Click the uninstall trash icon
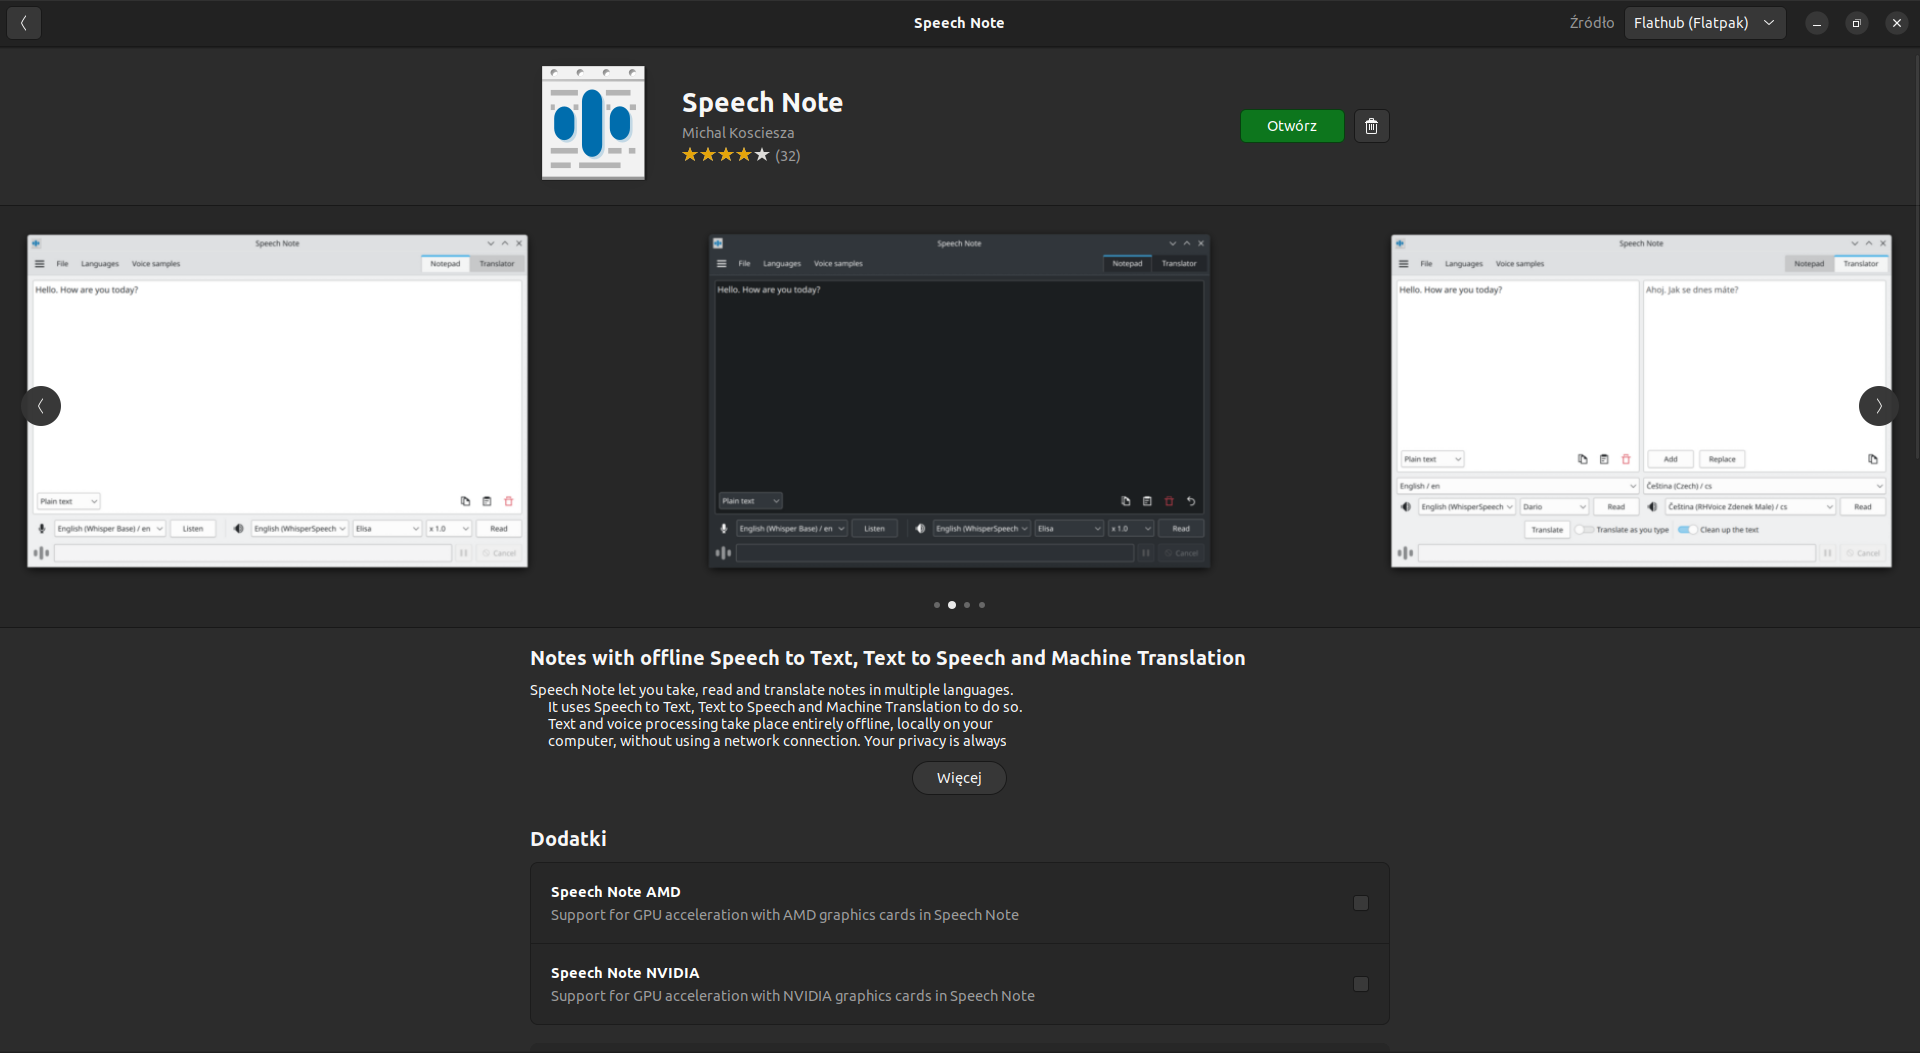The image size is (1920, 1053). point(1371,126)
